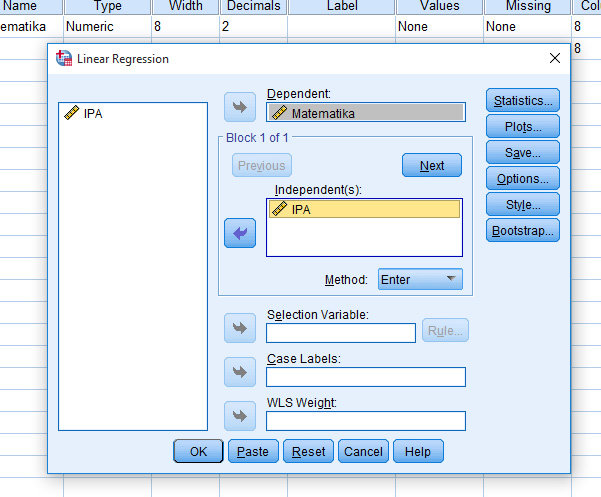
Task: Click the Case Labels field
Action: coord(366,377)
